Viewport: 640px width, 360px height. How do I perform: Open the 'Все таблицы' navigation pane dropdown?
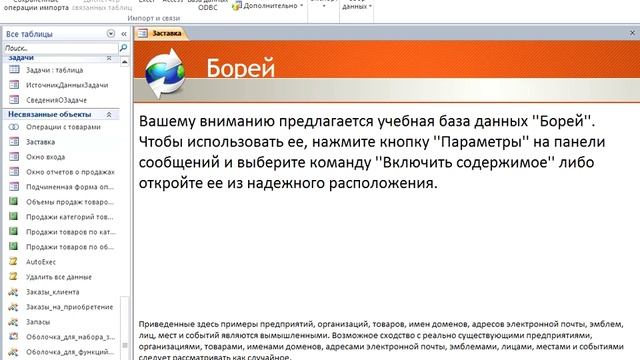click(111, 34)
